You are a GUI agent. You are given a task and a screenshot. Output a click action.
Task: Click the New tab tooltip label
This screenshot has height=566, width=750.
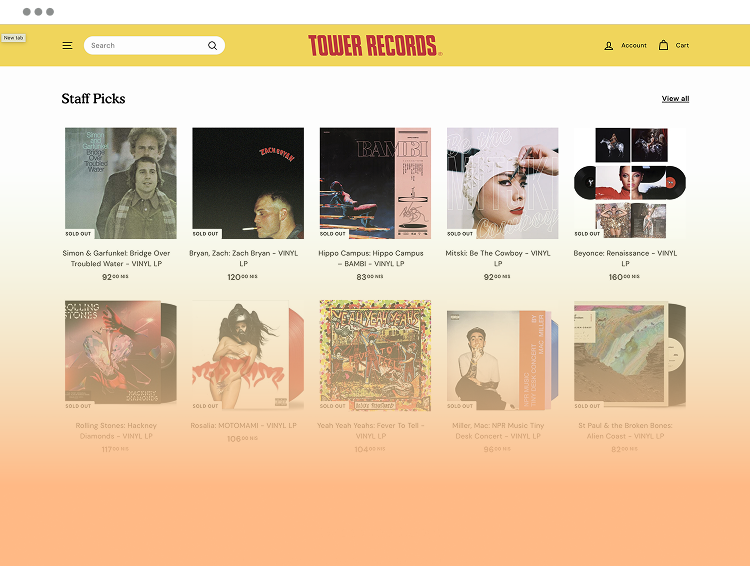(13, 38)
